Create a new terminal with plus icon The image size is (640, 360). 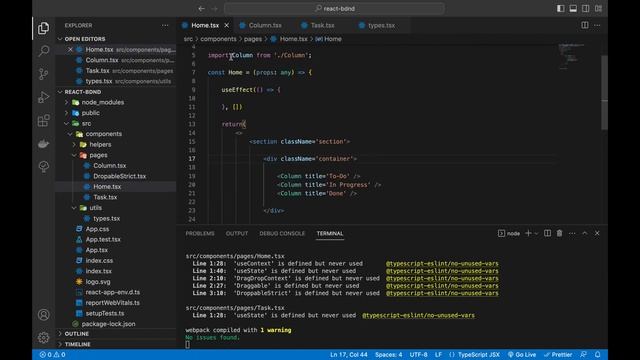[528, 233]
